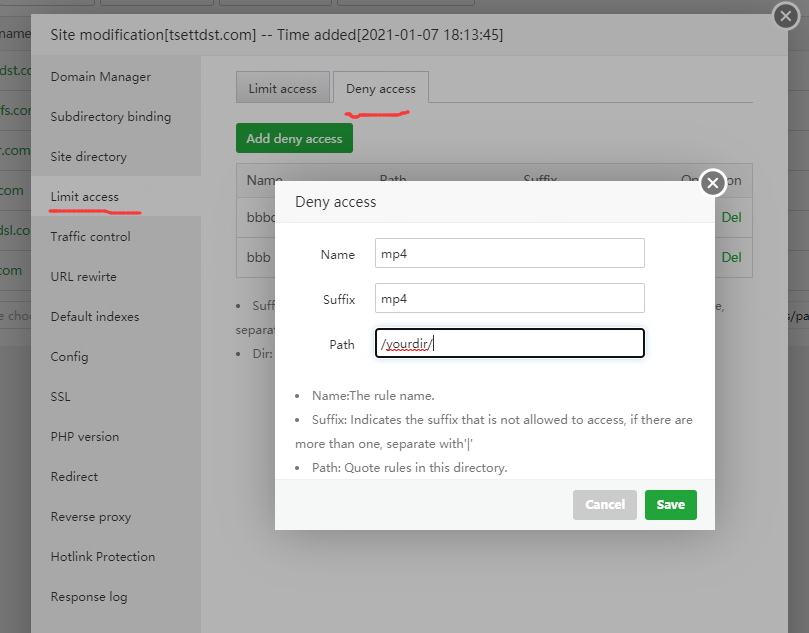Viewport: 809px width, 633px height.
Task: Focus the Name input field
Action: coord(509,254)
